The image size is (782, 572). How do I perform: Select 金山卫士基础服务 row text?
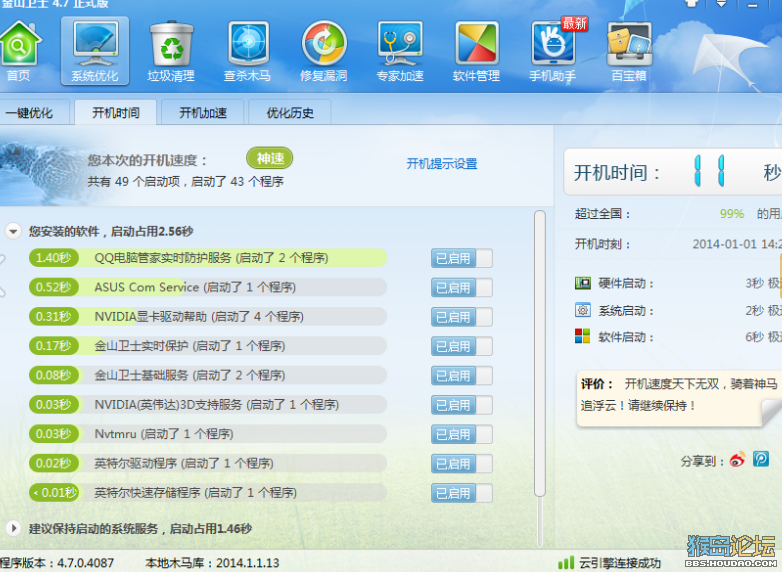pos(190,375)
